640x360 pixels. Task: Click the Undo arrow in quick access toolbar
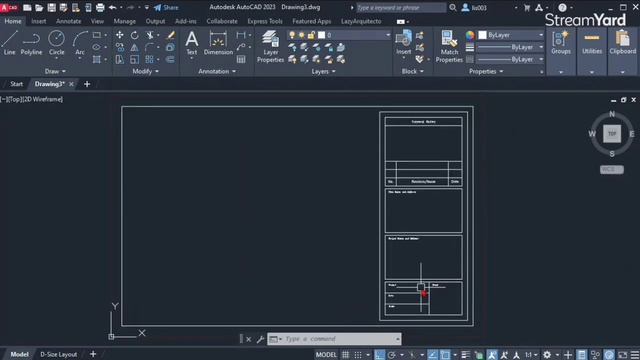pos(113,7)
